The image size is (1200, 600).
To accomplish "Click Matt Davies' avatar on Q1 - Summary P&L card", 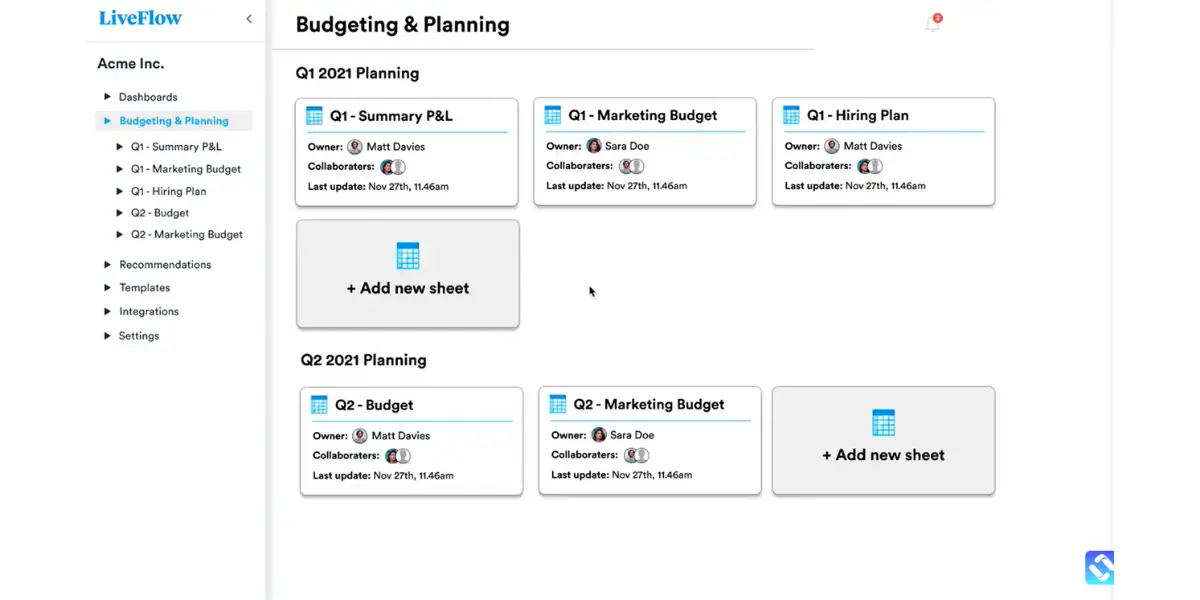I will (355, 146).
